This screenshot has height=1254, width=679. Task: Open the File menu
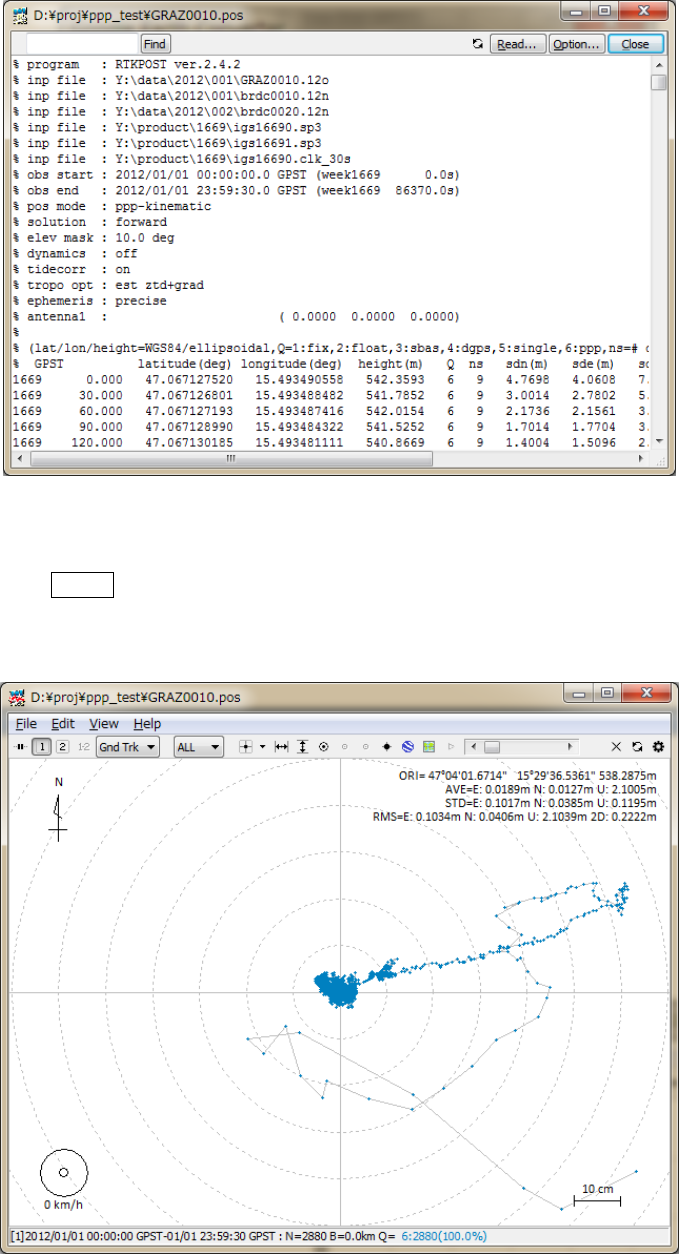pos(26,724)
